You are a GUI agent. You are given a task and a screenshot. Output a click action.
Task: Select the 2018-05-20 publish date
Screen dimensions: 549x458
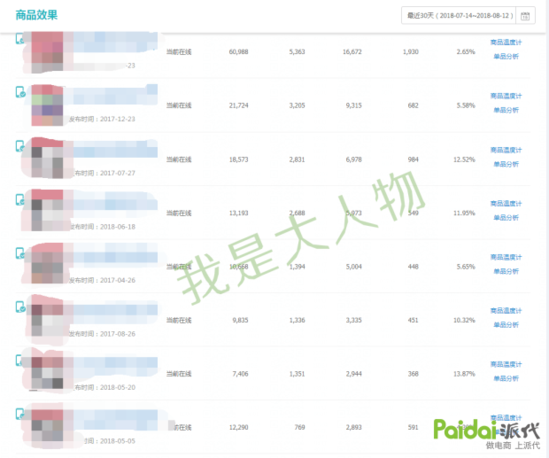click(118, 387)
